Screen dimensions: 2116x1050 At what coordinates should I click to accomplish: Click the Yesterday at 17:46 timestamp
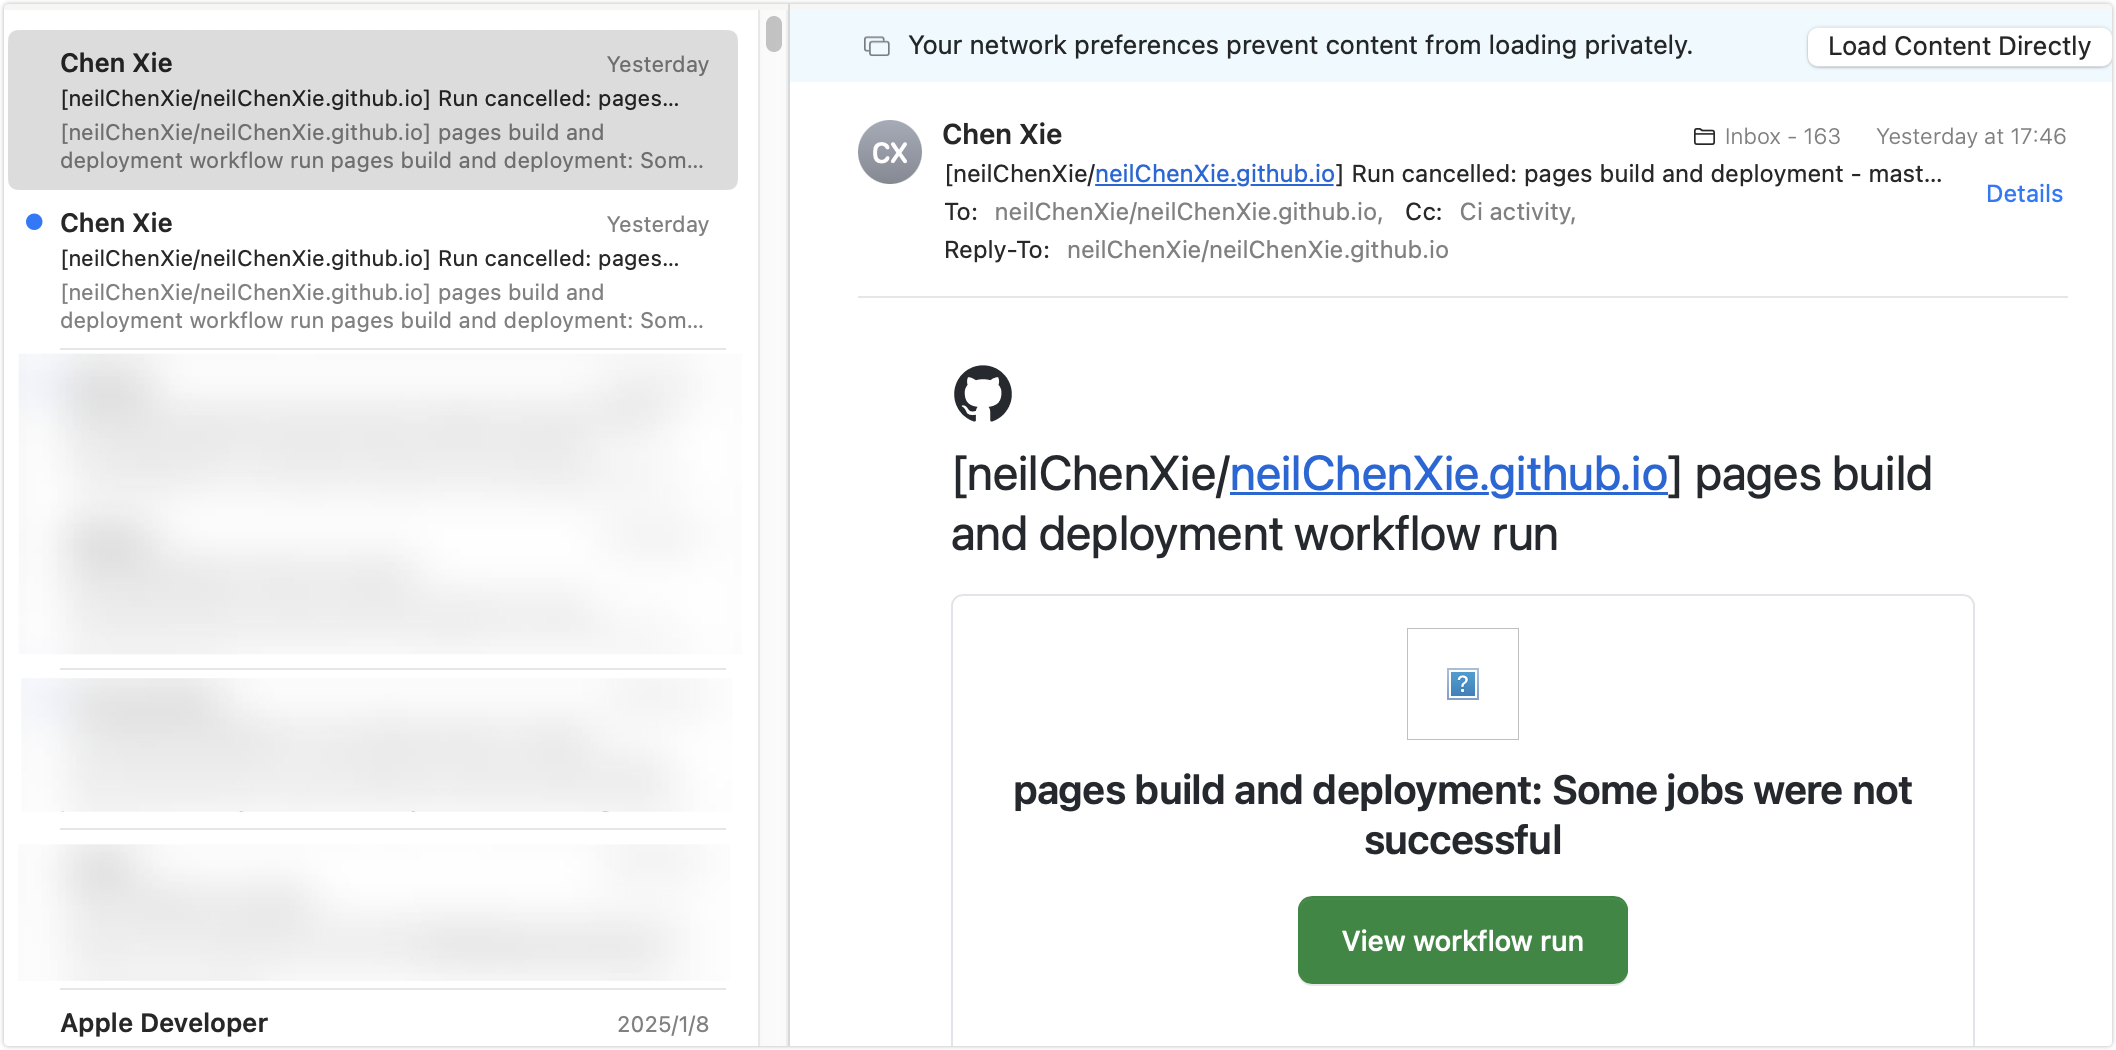coord(1970,137)
